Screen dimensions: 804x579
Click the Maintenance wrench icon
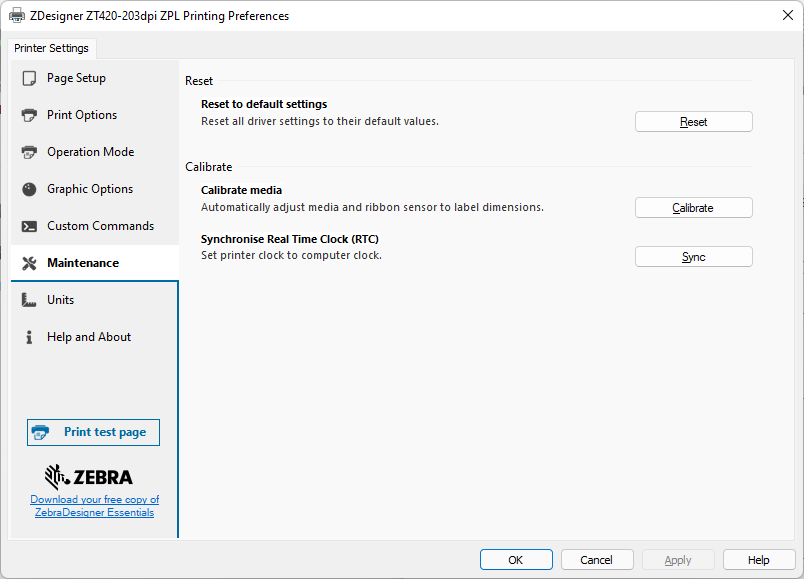(29, 263)
